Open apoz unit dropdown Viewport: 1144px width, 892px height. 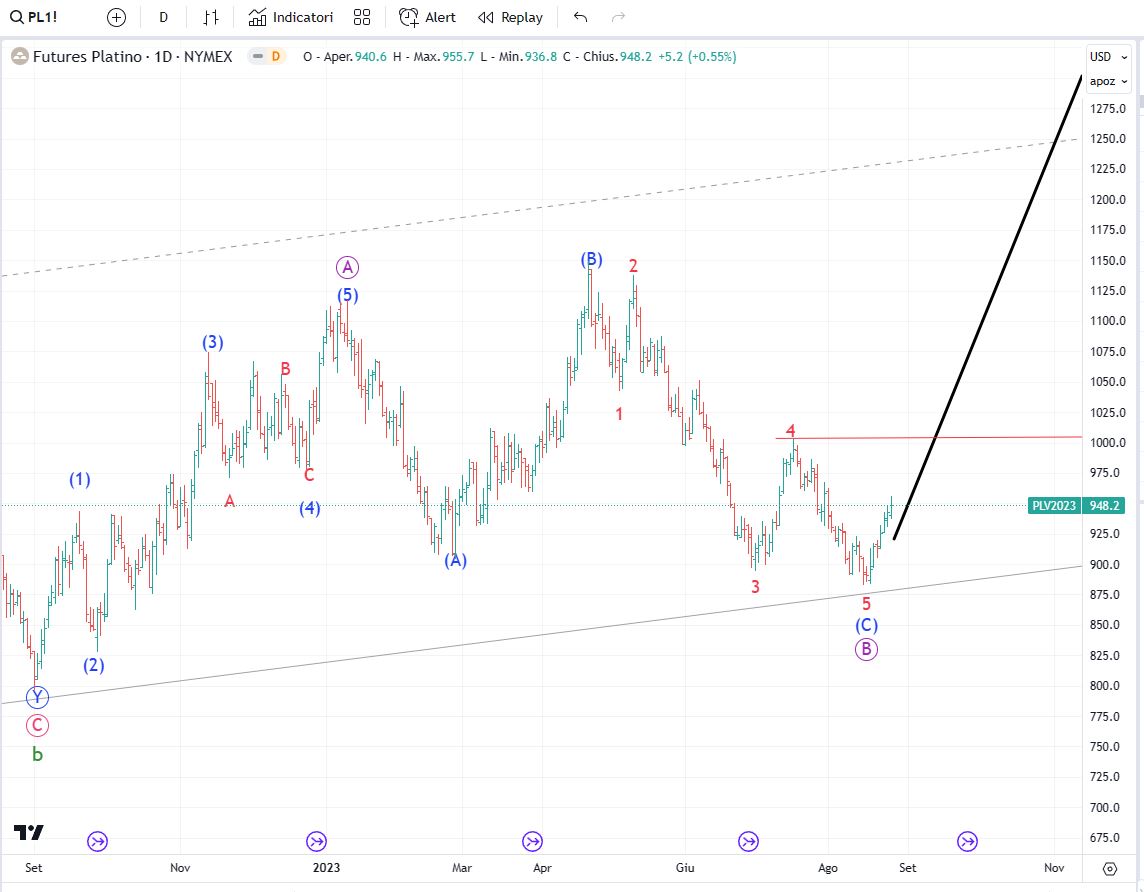(x=1108, y=81)
